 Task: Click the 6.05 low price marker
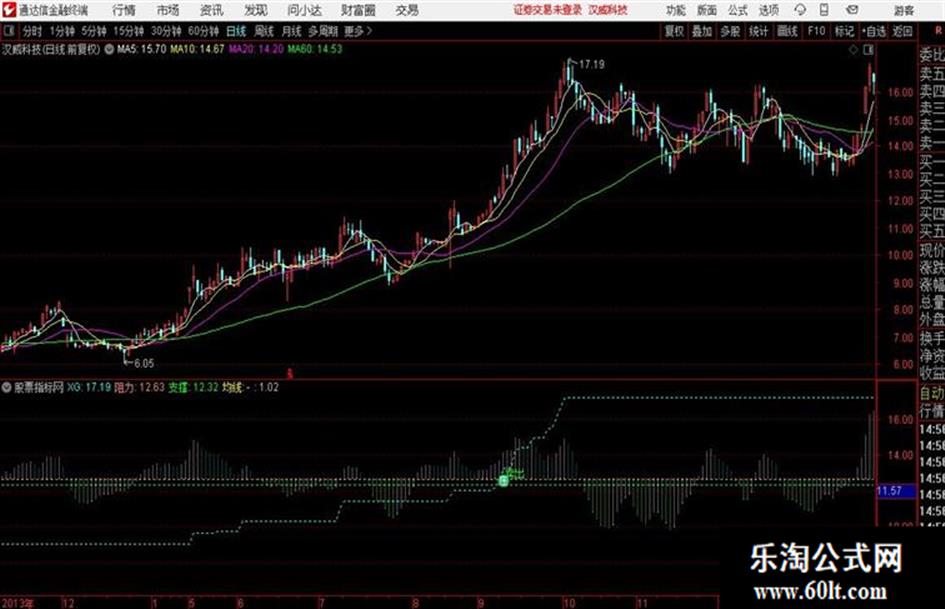click(x=143, y=363)
